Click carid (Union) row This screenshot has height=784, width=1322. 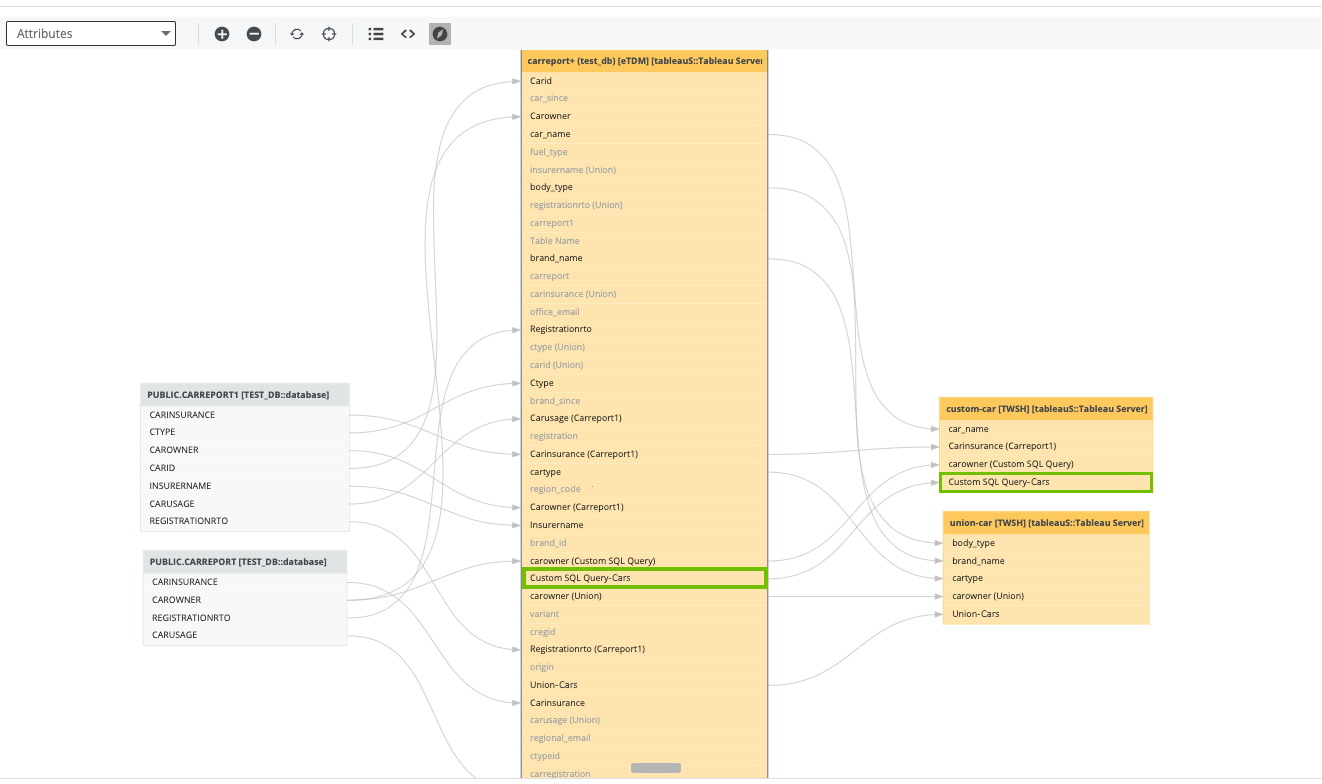[x=645, y=365]
